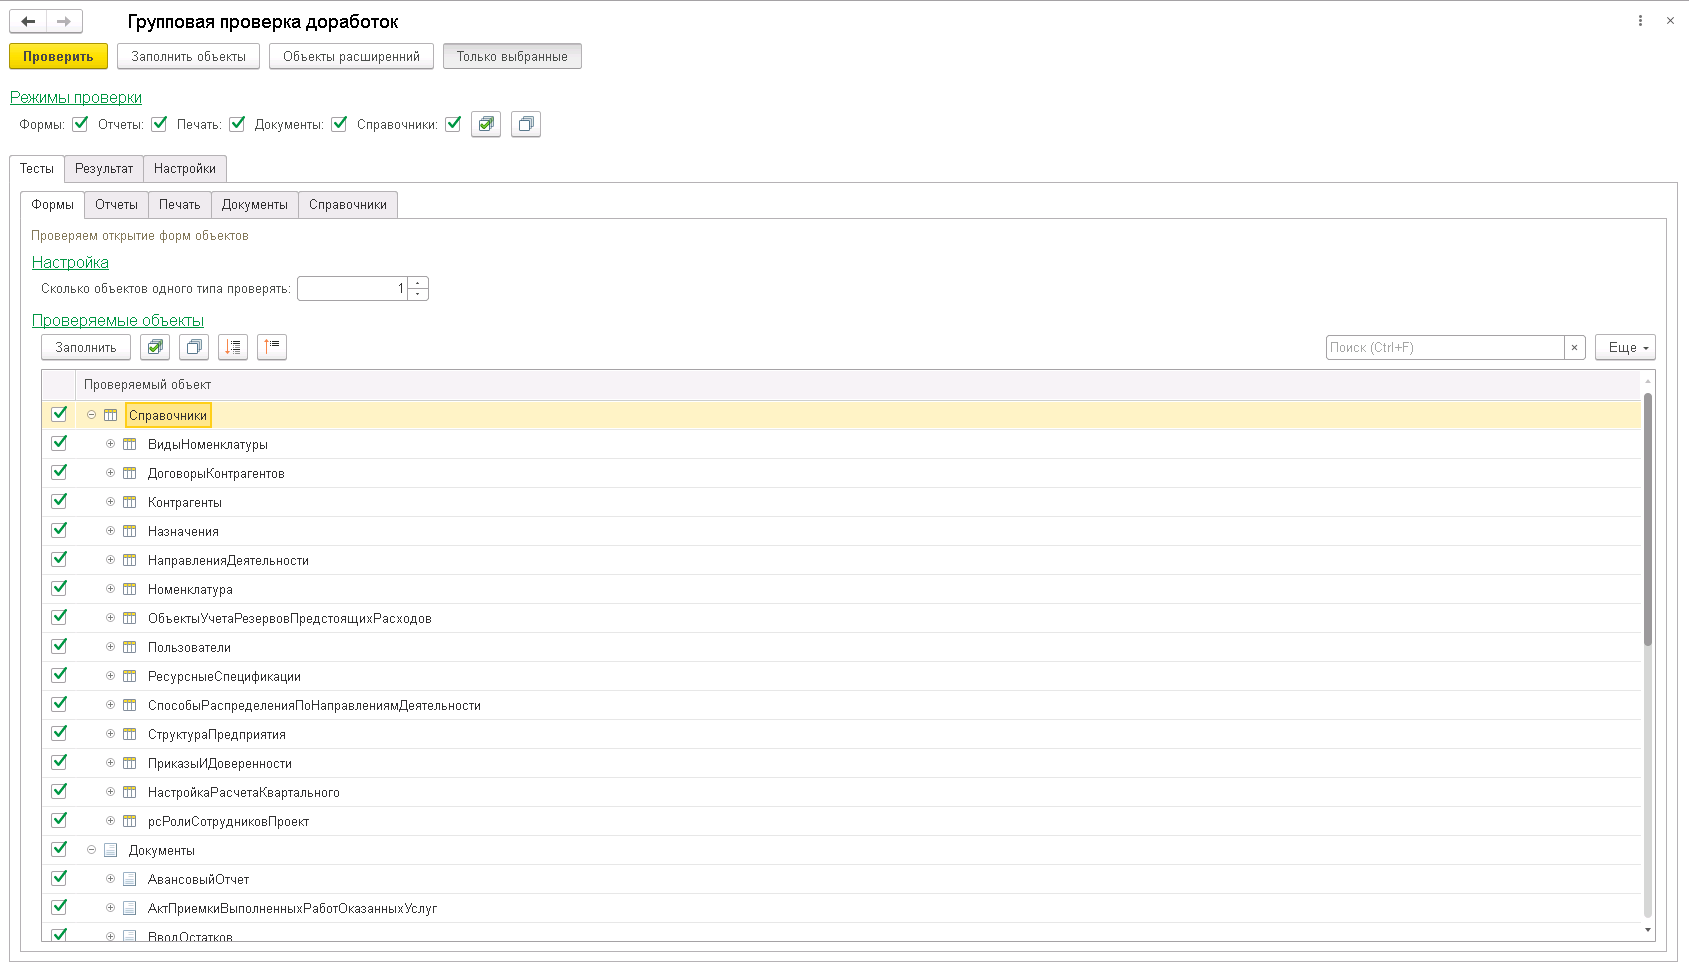Viewport: 1689px width, 965px height.
Task: Expand the РесурсныеСпецификации node
Action: coord(110,676)
